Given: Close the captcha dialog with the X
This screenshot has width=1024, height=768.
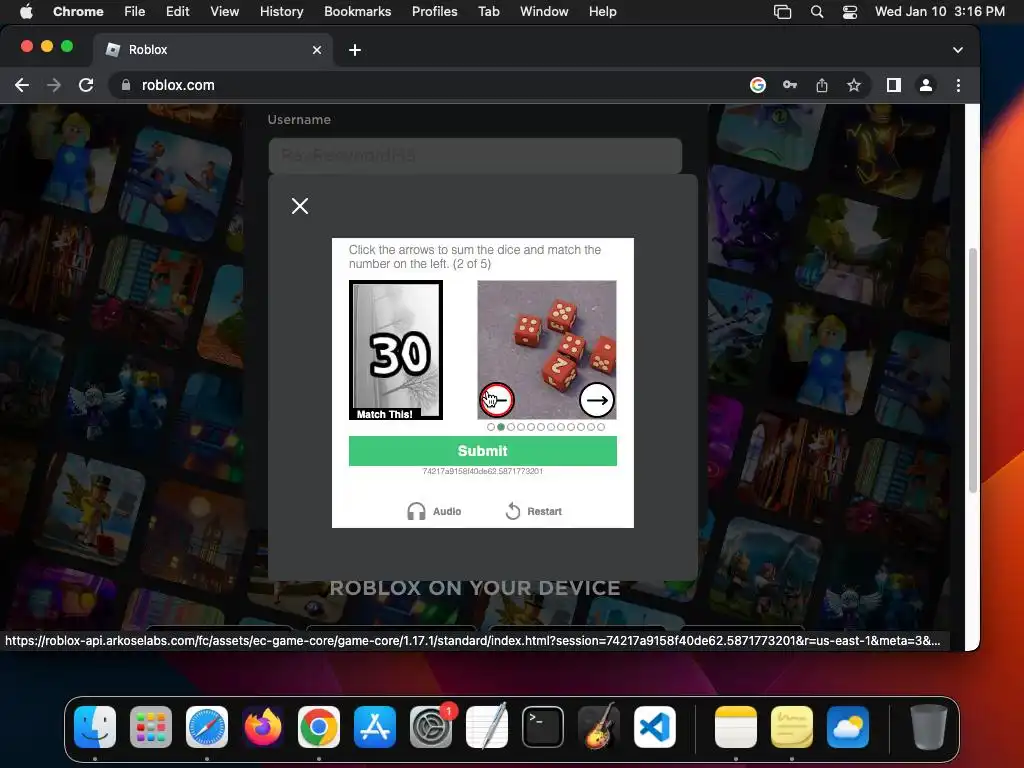Looking at the screenshot, I should tap(300, 206).
